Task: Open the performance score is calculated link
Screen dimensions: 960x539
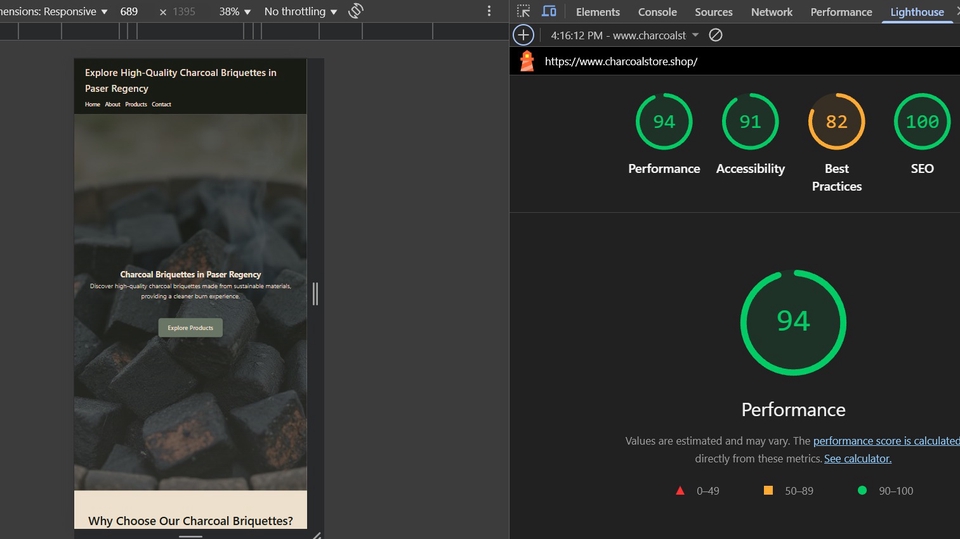Action: click(x=887, y=440)
